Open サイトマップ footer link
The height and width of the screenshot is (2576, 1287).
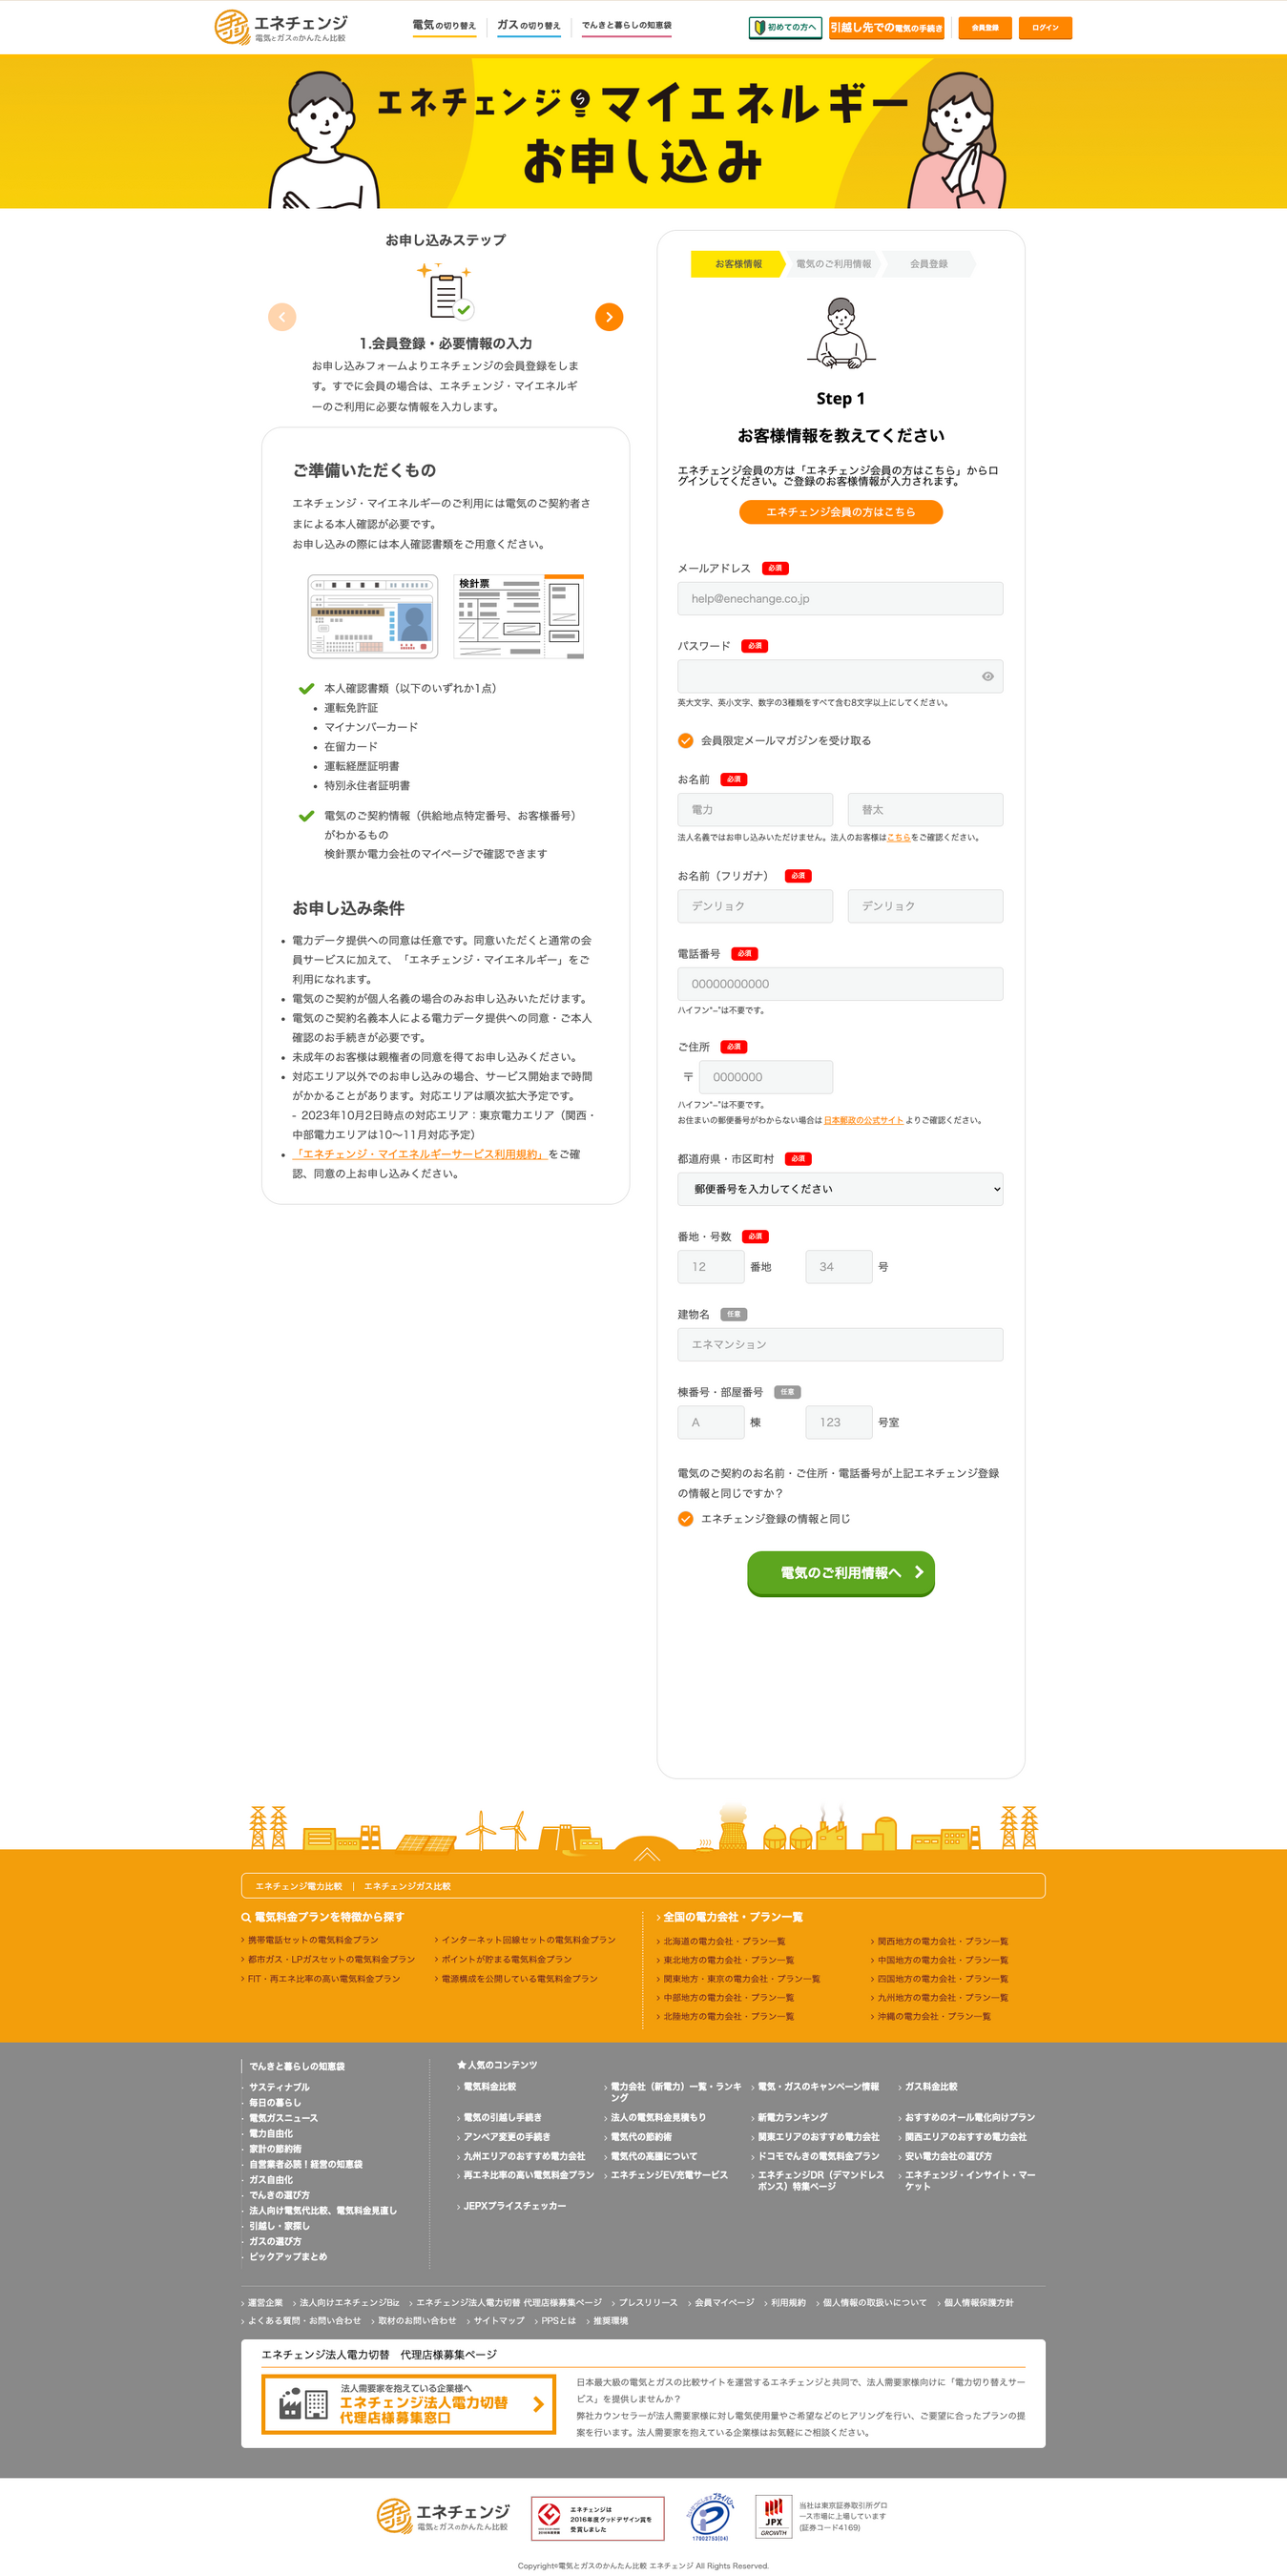[499, 2321]
